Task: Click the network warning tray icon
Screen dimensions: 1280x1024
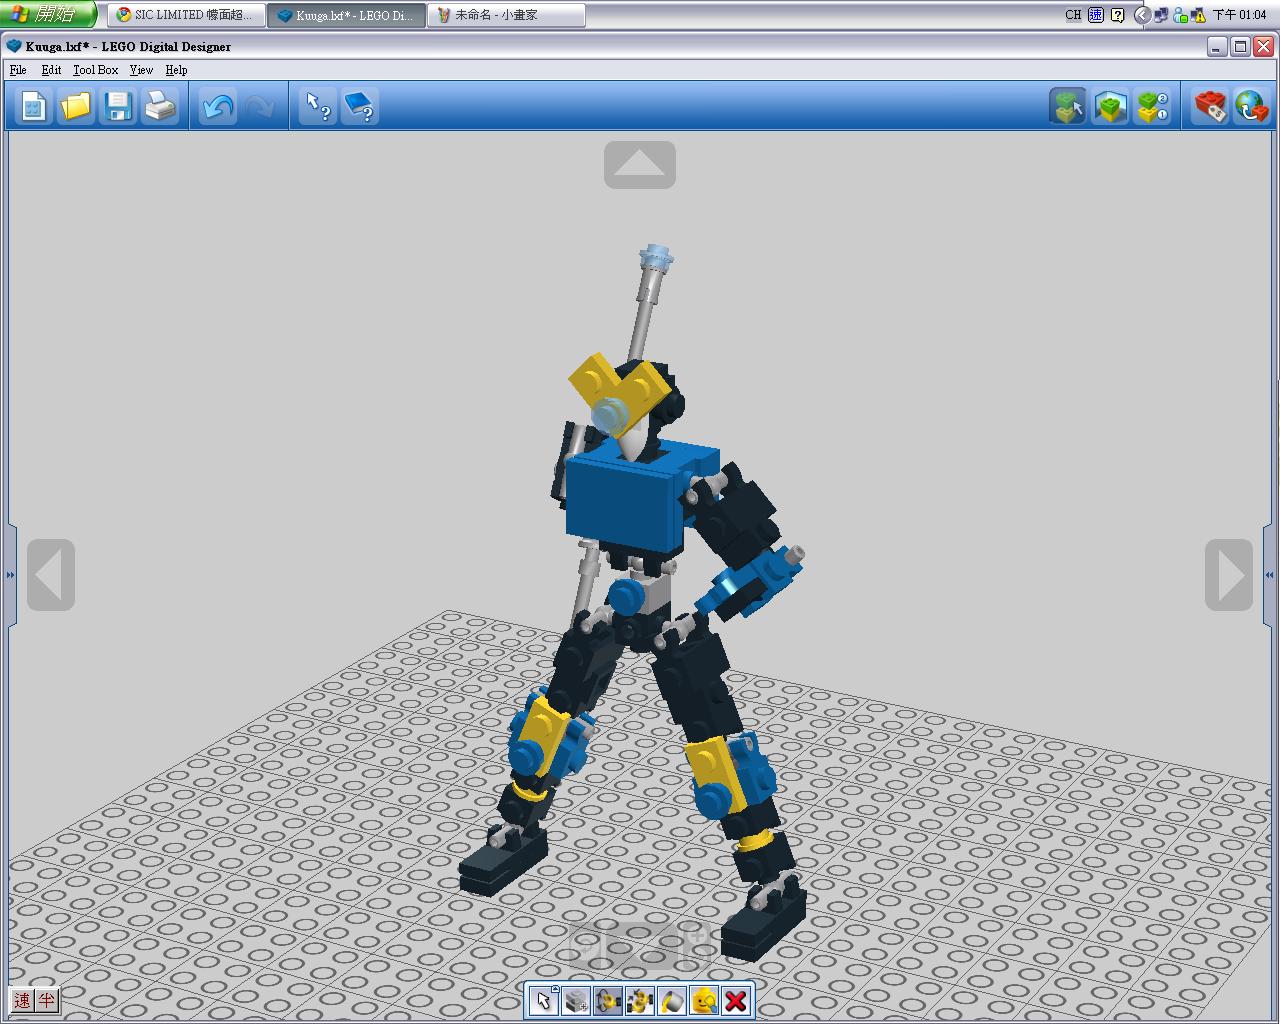Action: coord(1198,15)
